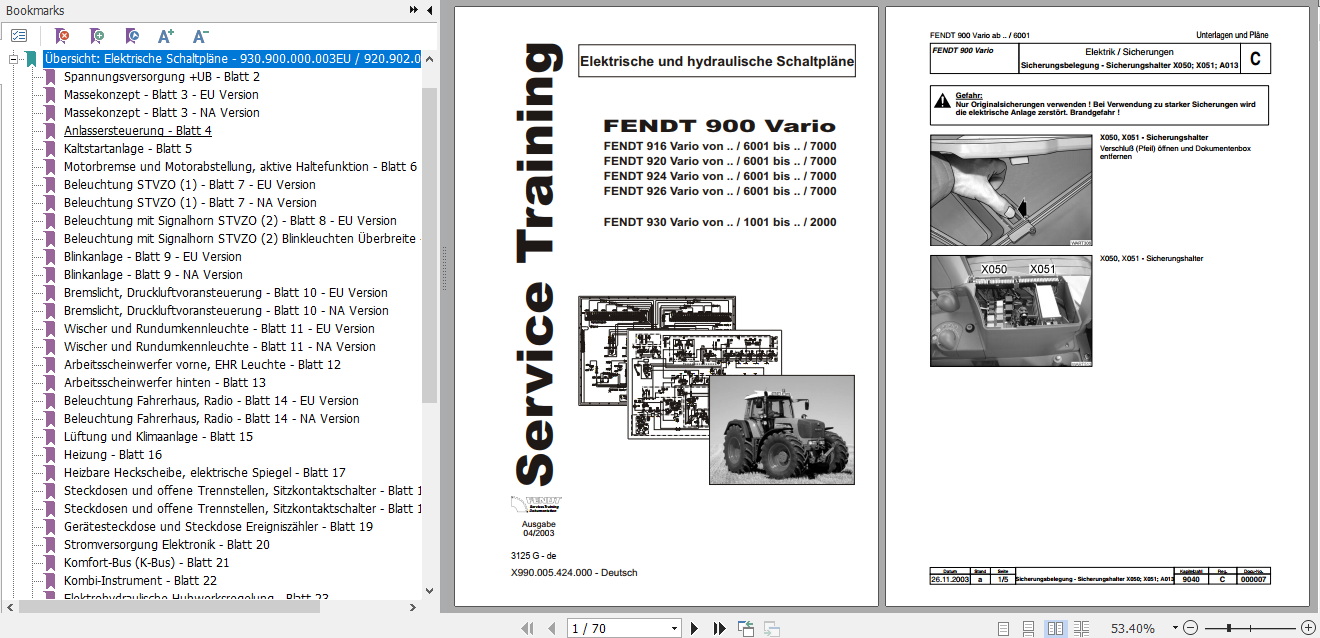Decrease bookmark text size with A- icon
Image resolution: width=1320 pixels, height=638 pixels.
click(200, 35)
